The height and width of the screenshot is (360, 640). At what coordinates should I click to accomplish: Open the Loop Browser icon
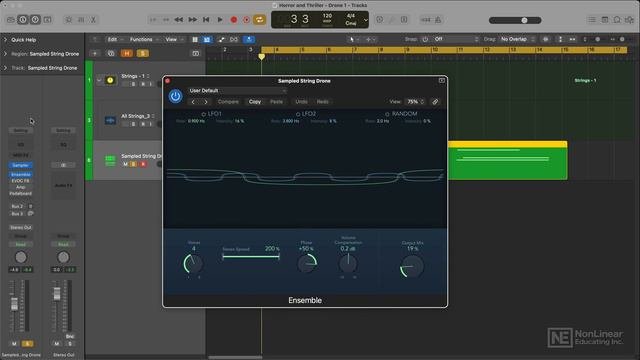pos(617,20)
